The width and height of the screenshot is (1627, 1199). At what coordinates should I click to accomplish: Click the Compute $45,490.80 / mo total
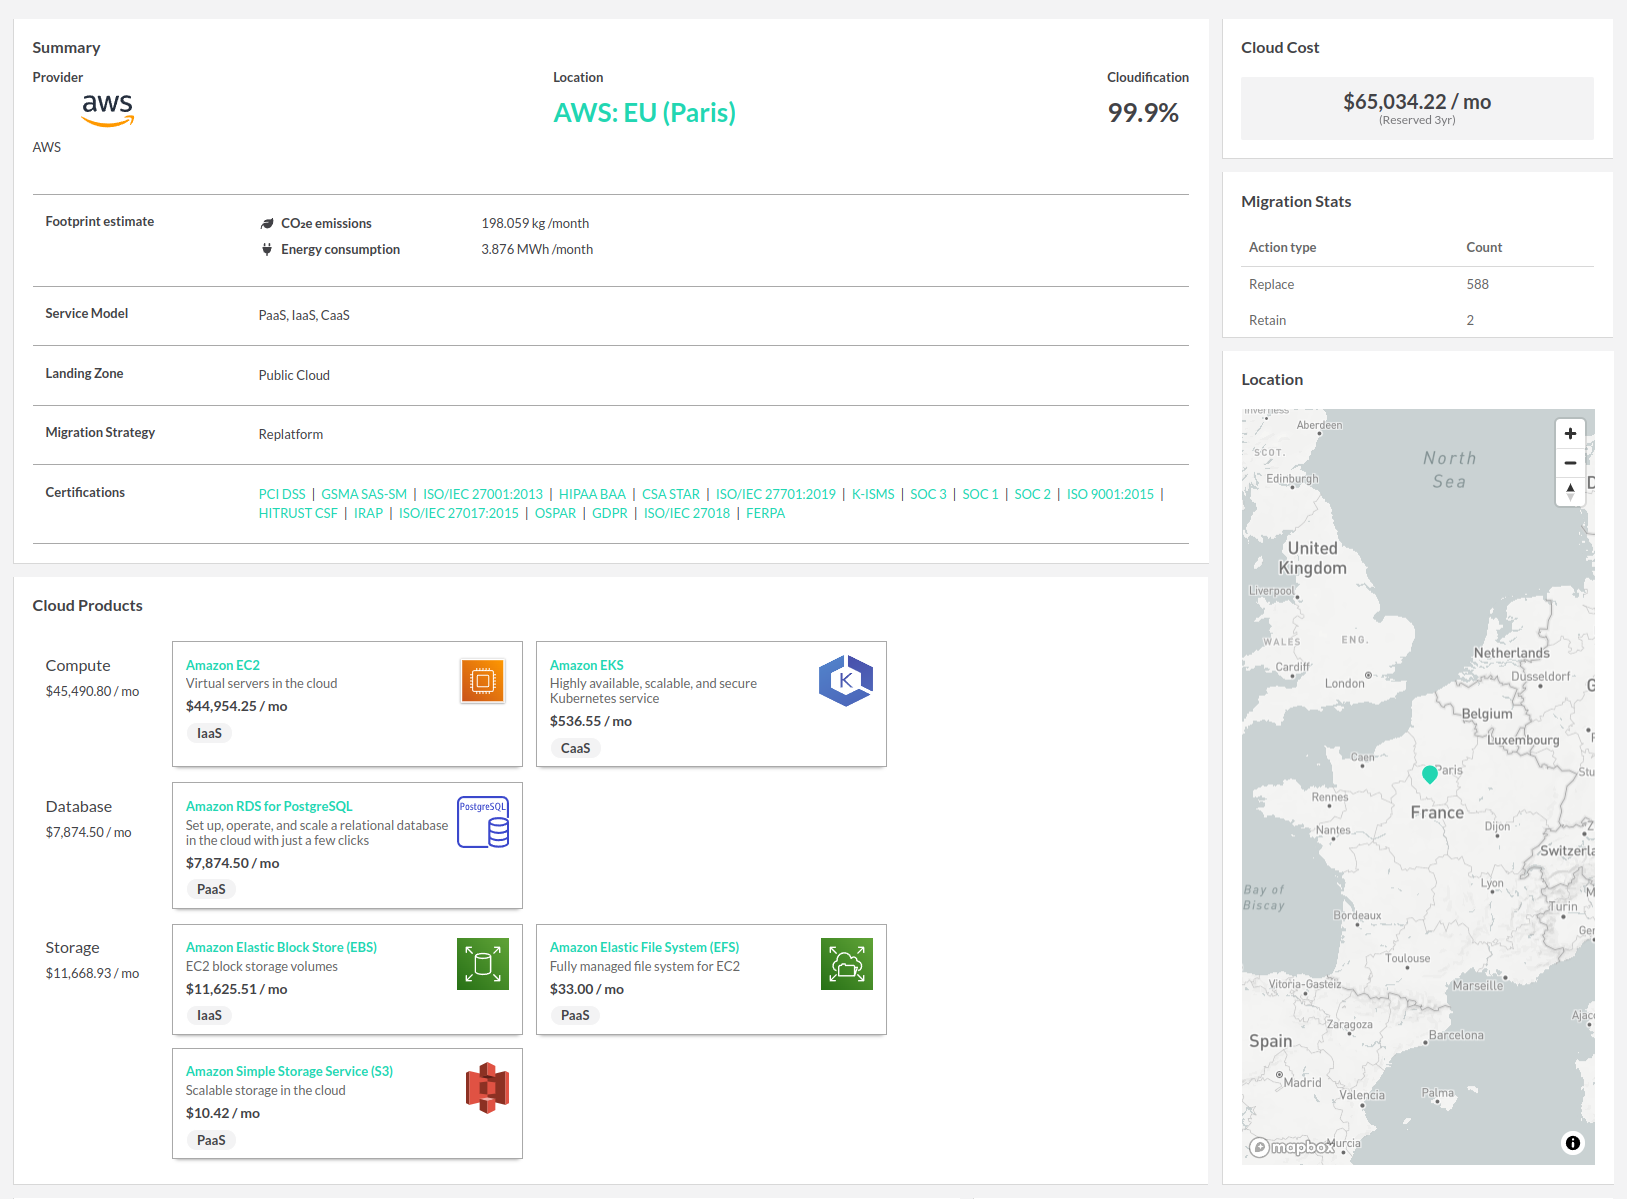92,691
